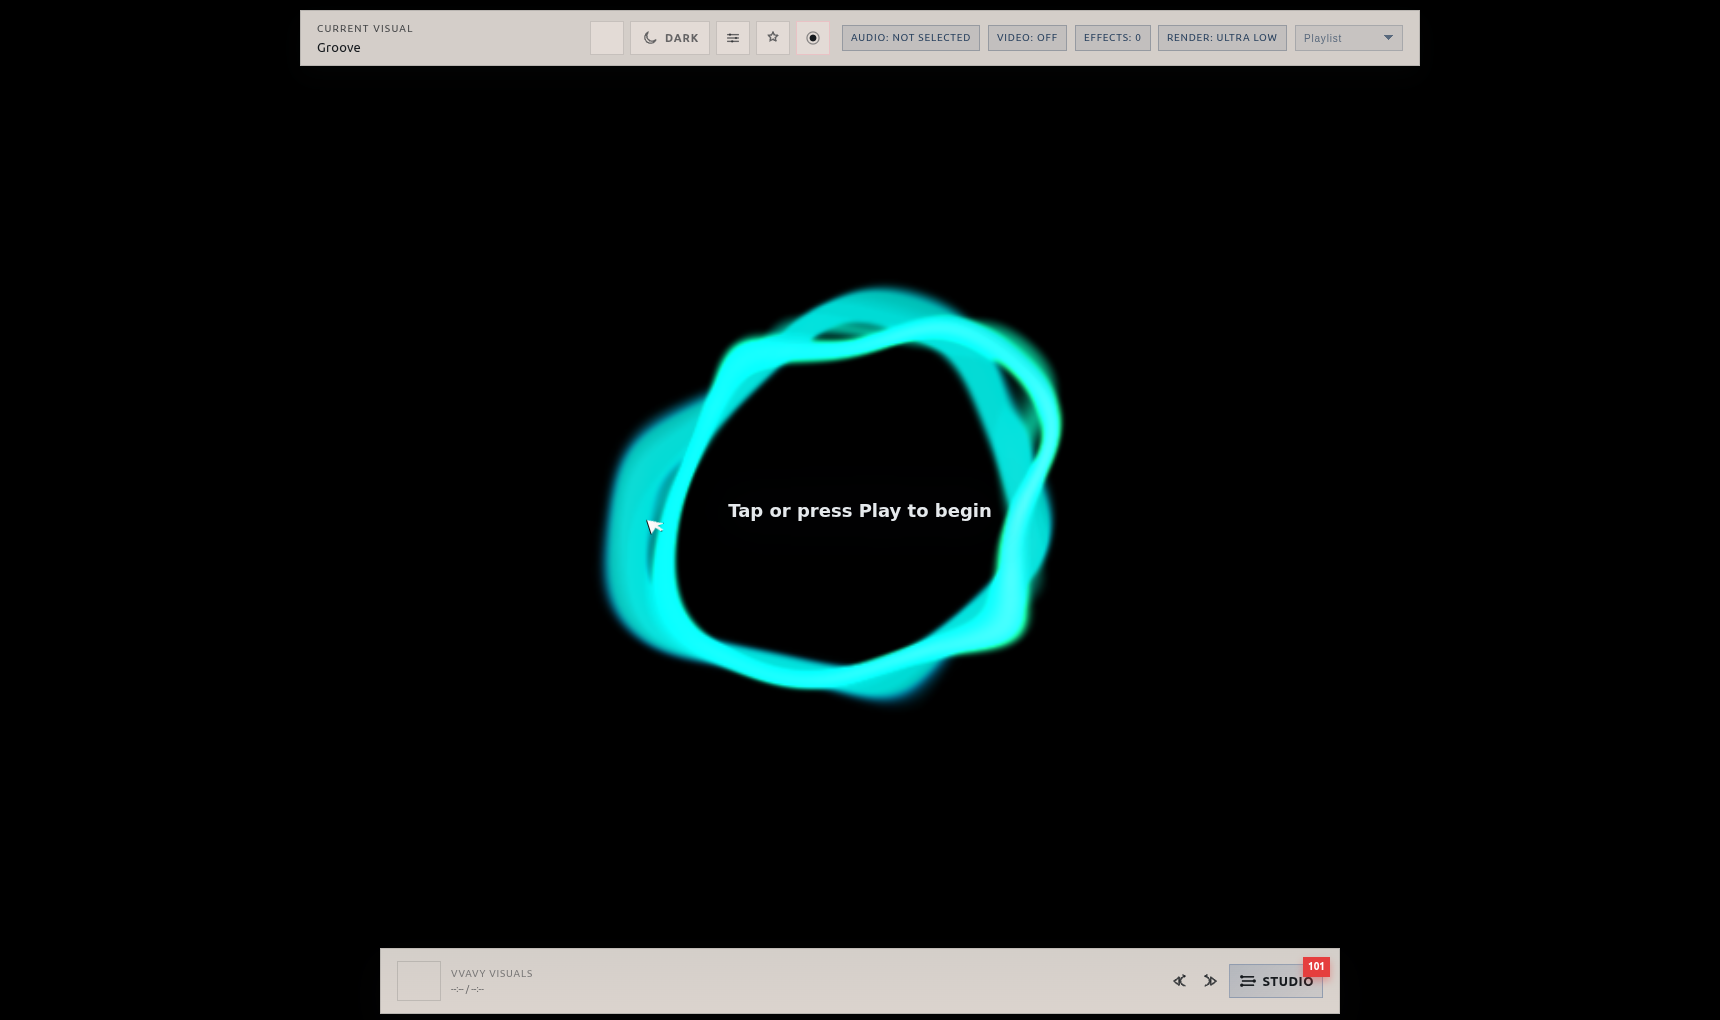The height and width of the screenshot is (1020, 1720).
Task: Click the playback time display
Action: click(x=467, y=989)
